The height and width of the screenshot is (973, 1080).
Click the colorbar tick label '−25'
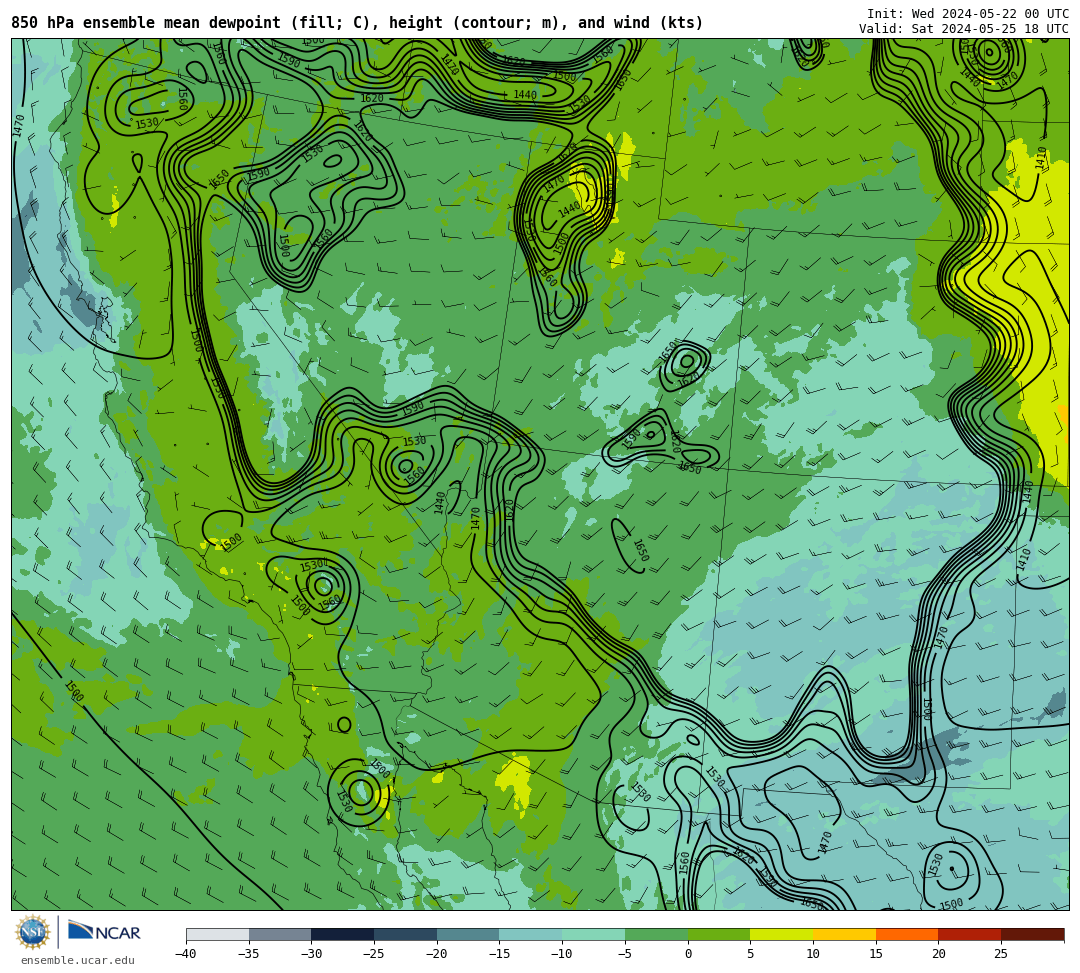coord(374,954)
